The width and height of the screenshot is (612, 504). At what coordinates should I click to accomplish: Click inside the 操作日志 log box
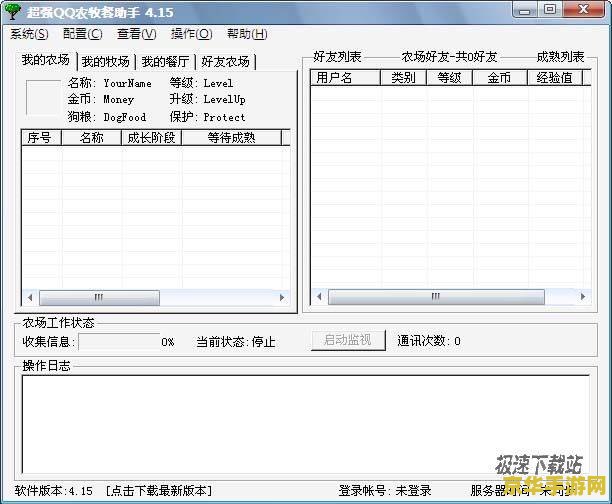coord(306,424)
